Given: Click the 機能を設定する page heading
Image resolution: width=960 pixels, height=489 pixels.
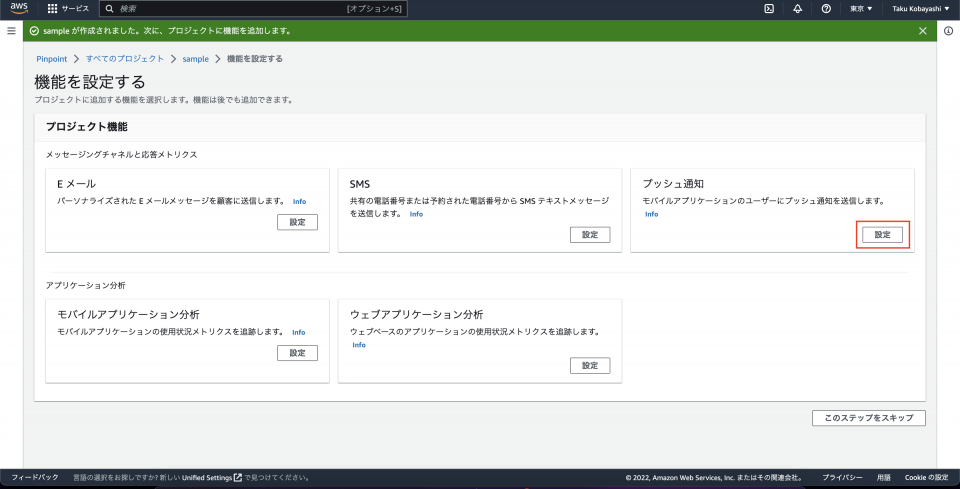Looking at the screenshot, I should tap(90, 81).
